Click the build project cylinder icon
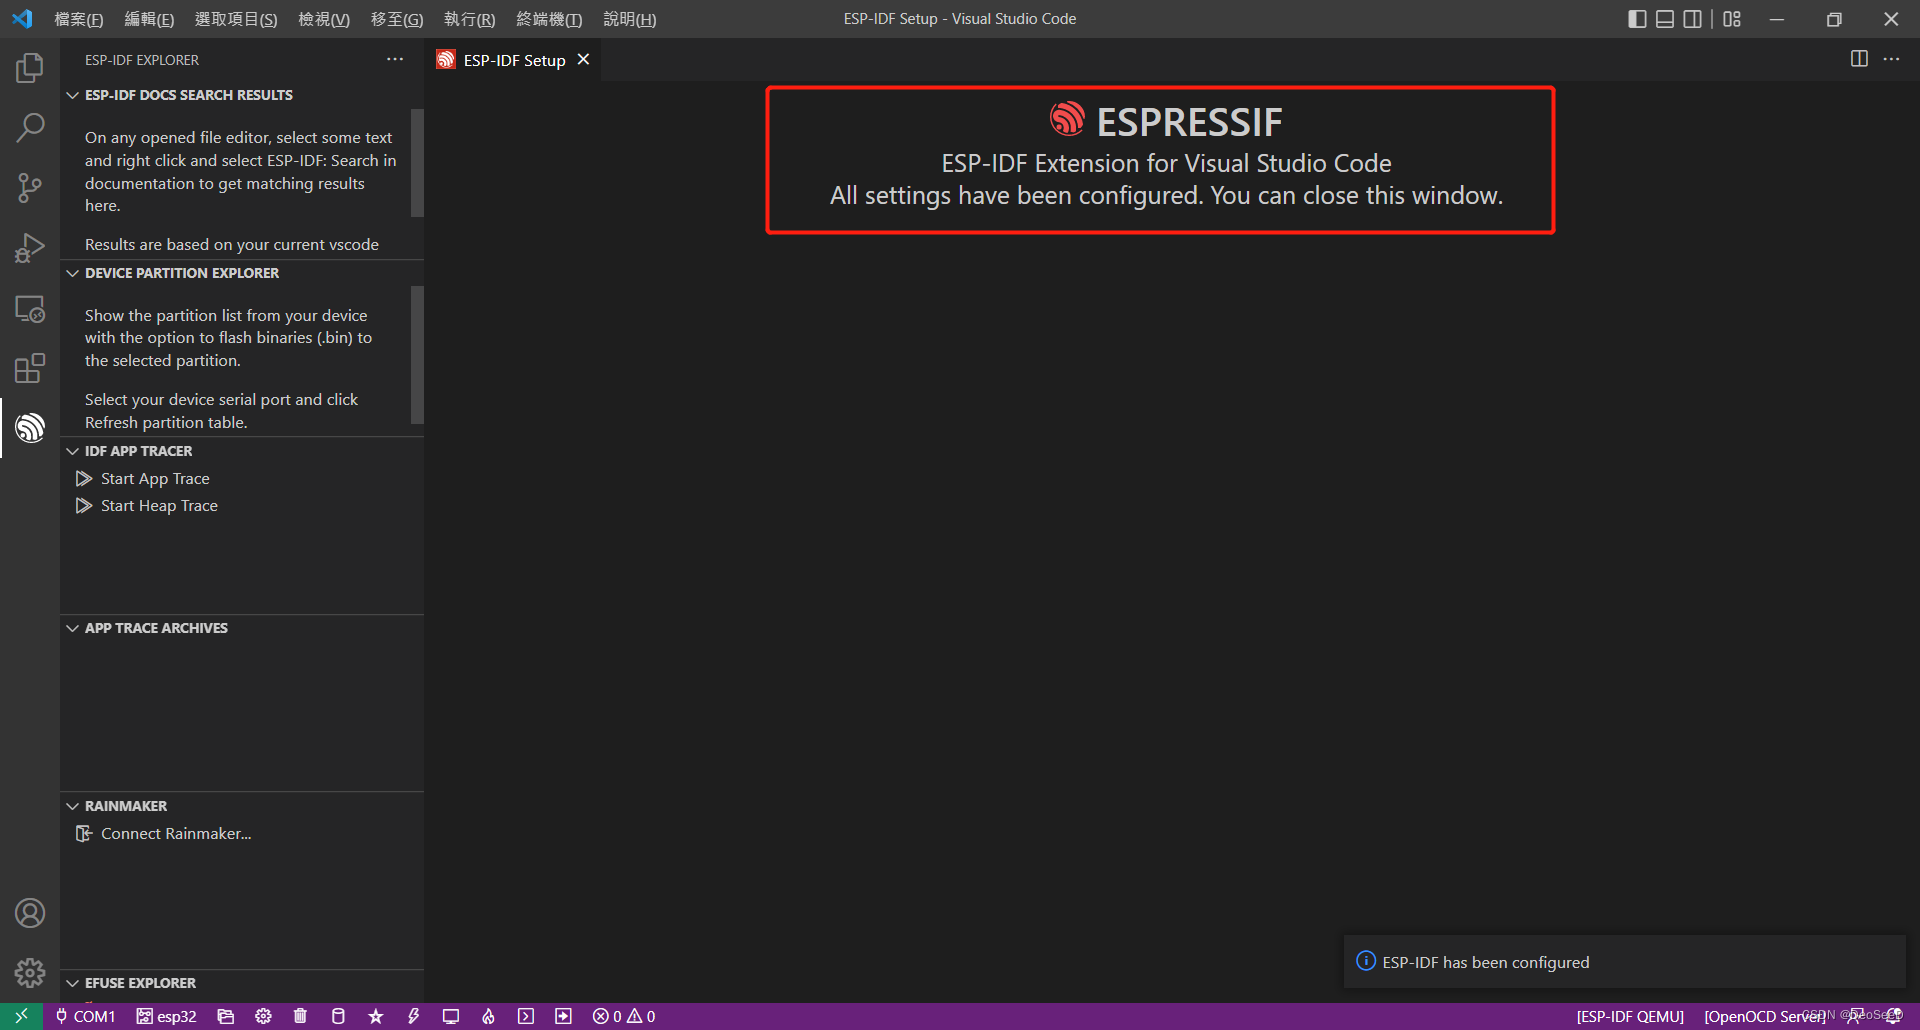1920x1030 pixels. 338,1016
